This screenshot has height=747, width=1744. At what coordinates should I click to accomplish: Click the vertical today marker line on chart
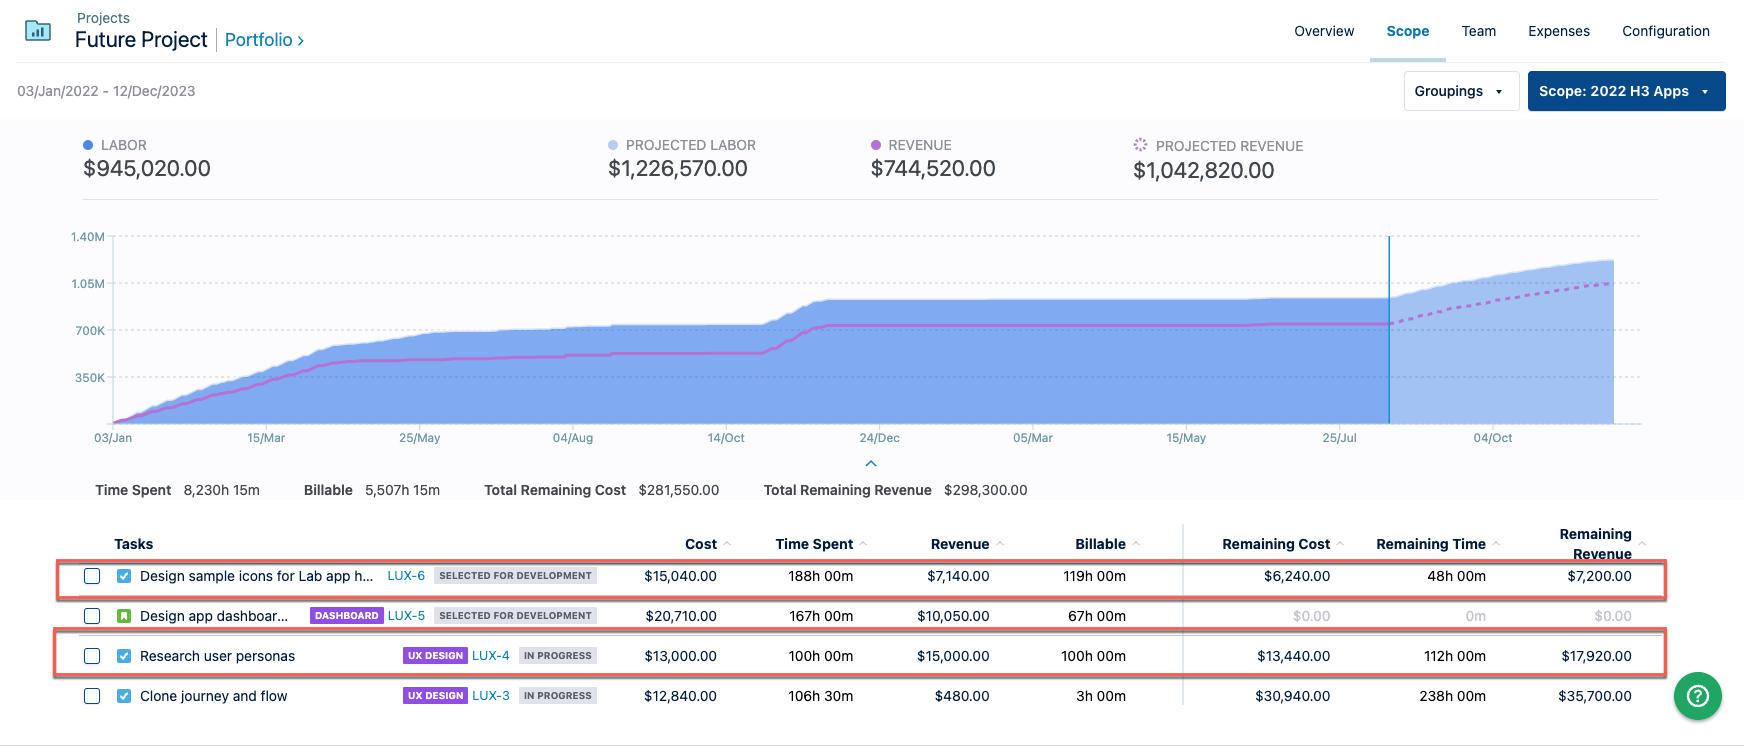click(1389, 330)
